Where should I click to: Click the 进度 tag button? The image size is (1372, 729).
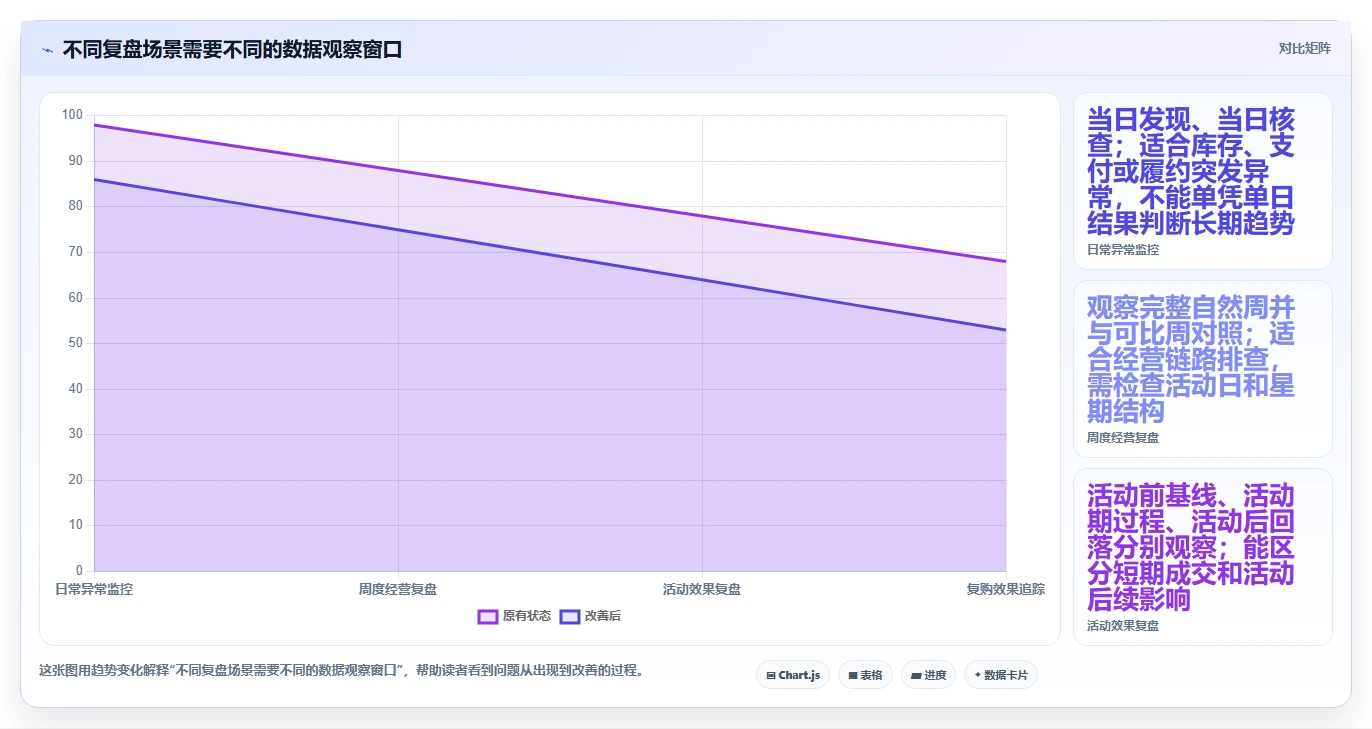pos(928,675)
